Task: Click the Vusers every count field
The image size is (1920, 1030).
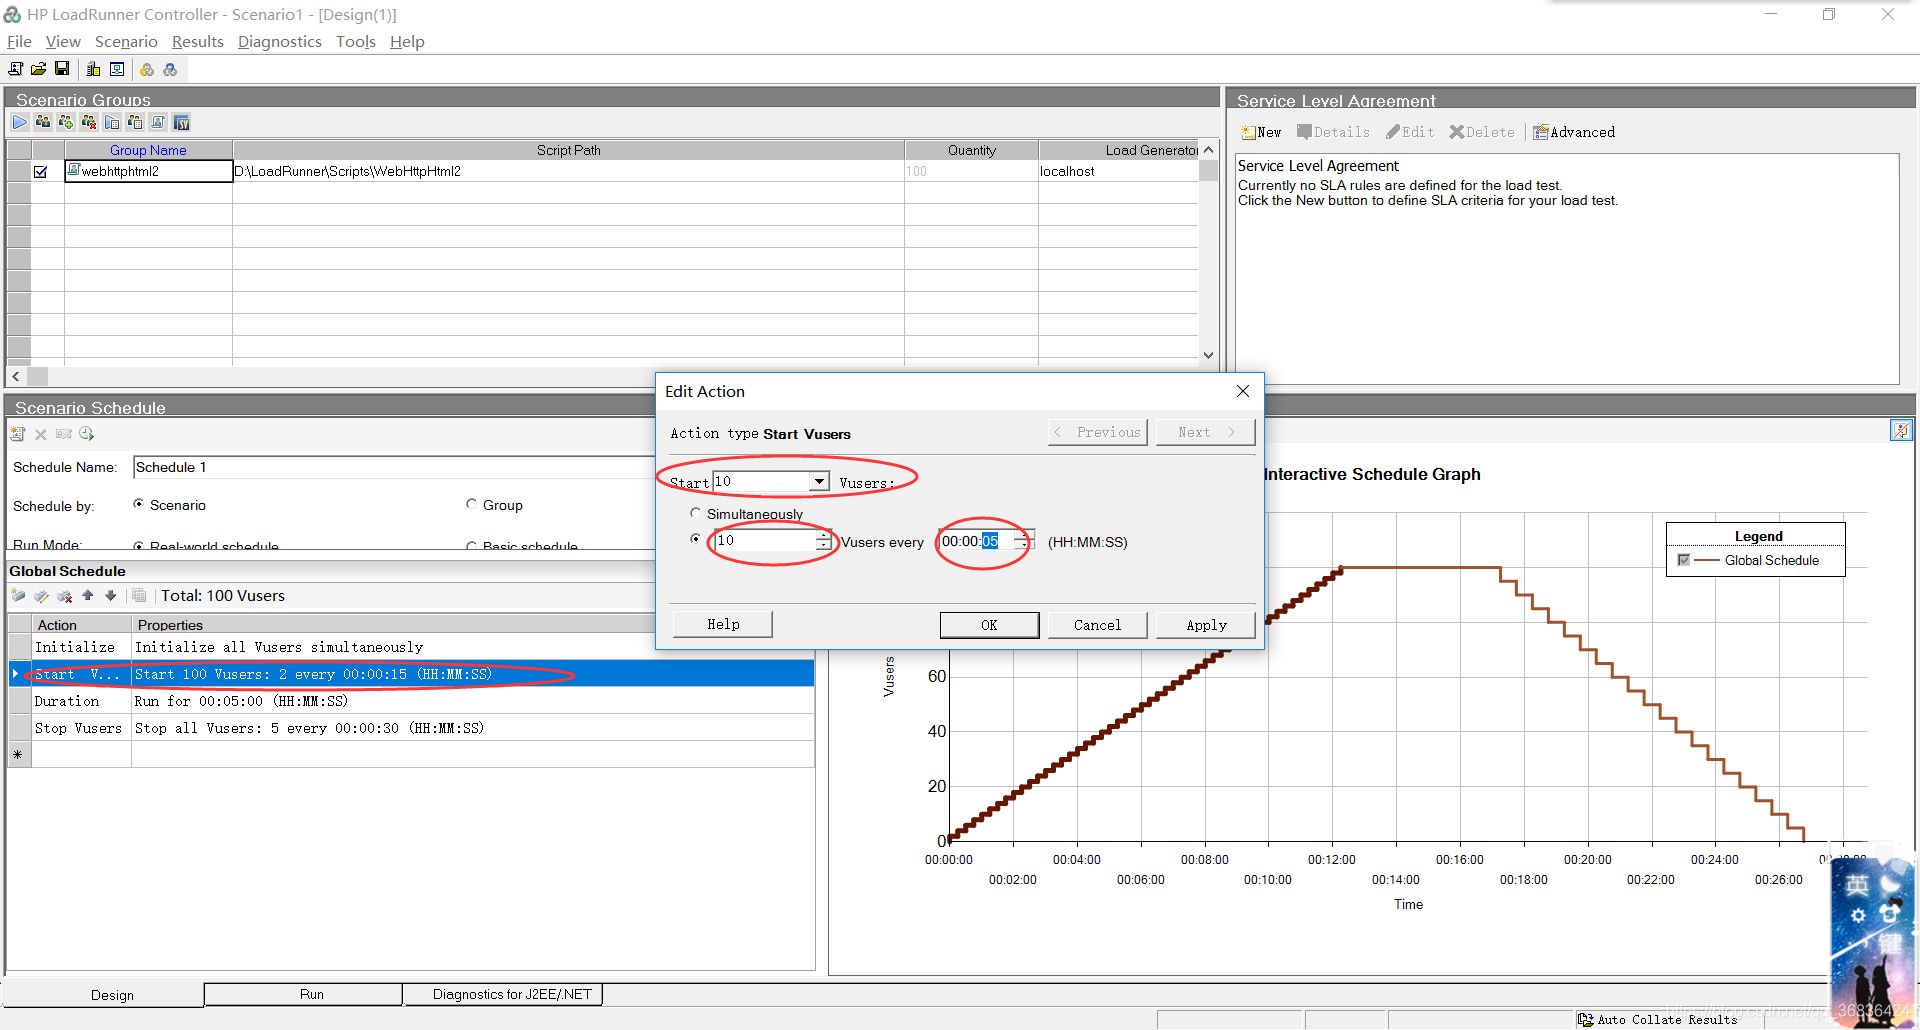Action: pos(764,541)
